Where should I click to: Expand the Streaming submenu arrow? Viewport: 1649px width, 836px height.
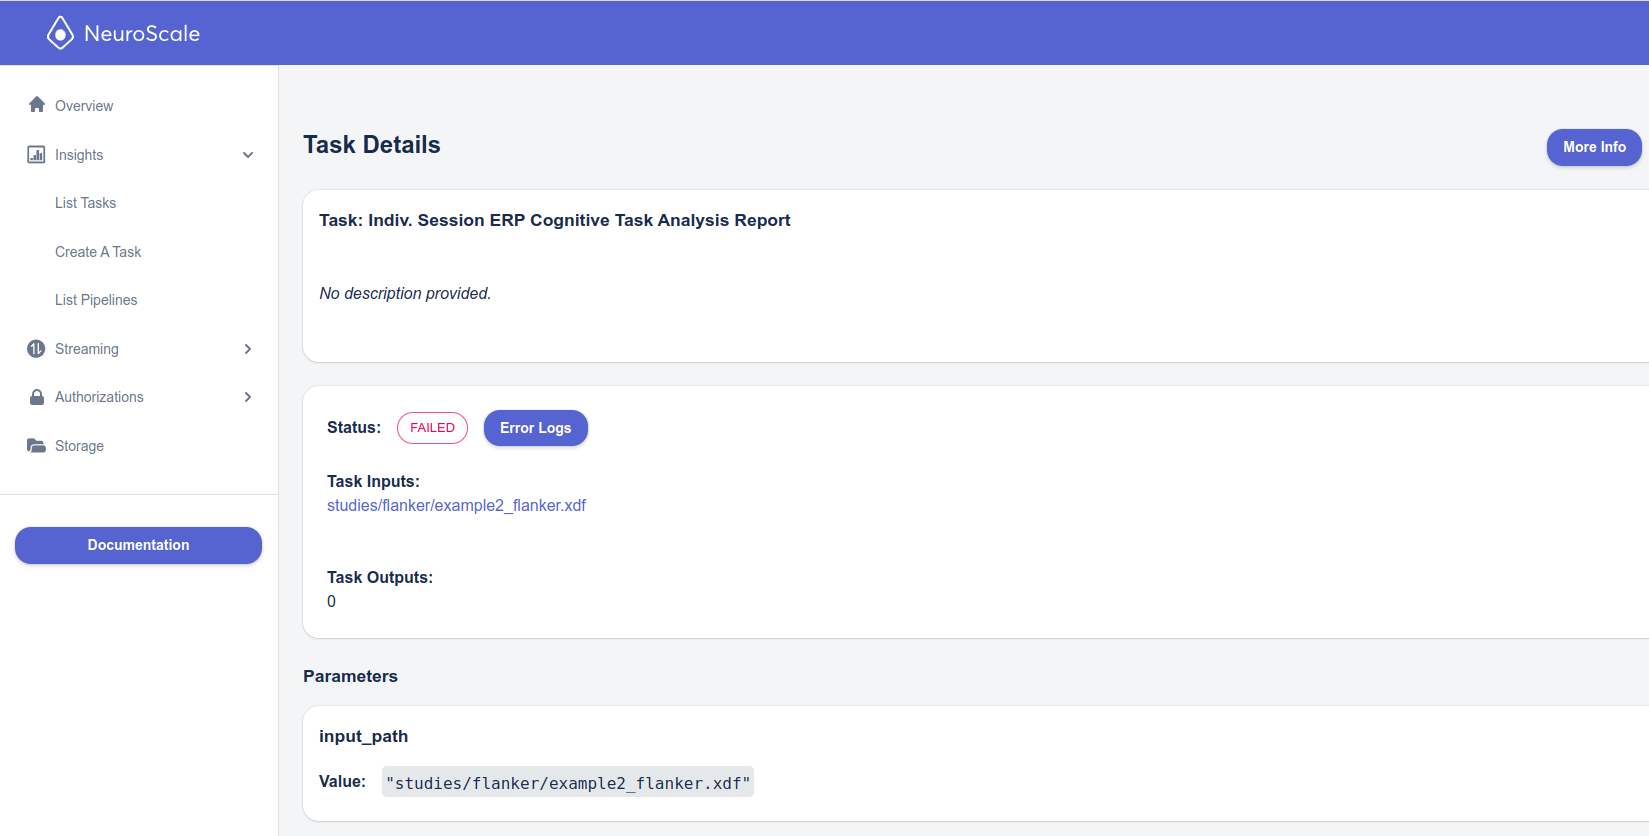click(248, 349)
